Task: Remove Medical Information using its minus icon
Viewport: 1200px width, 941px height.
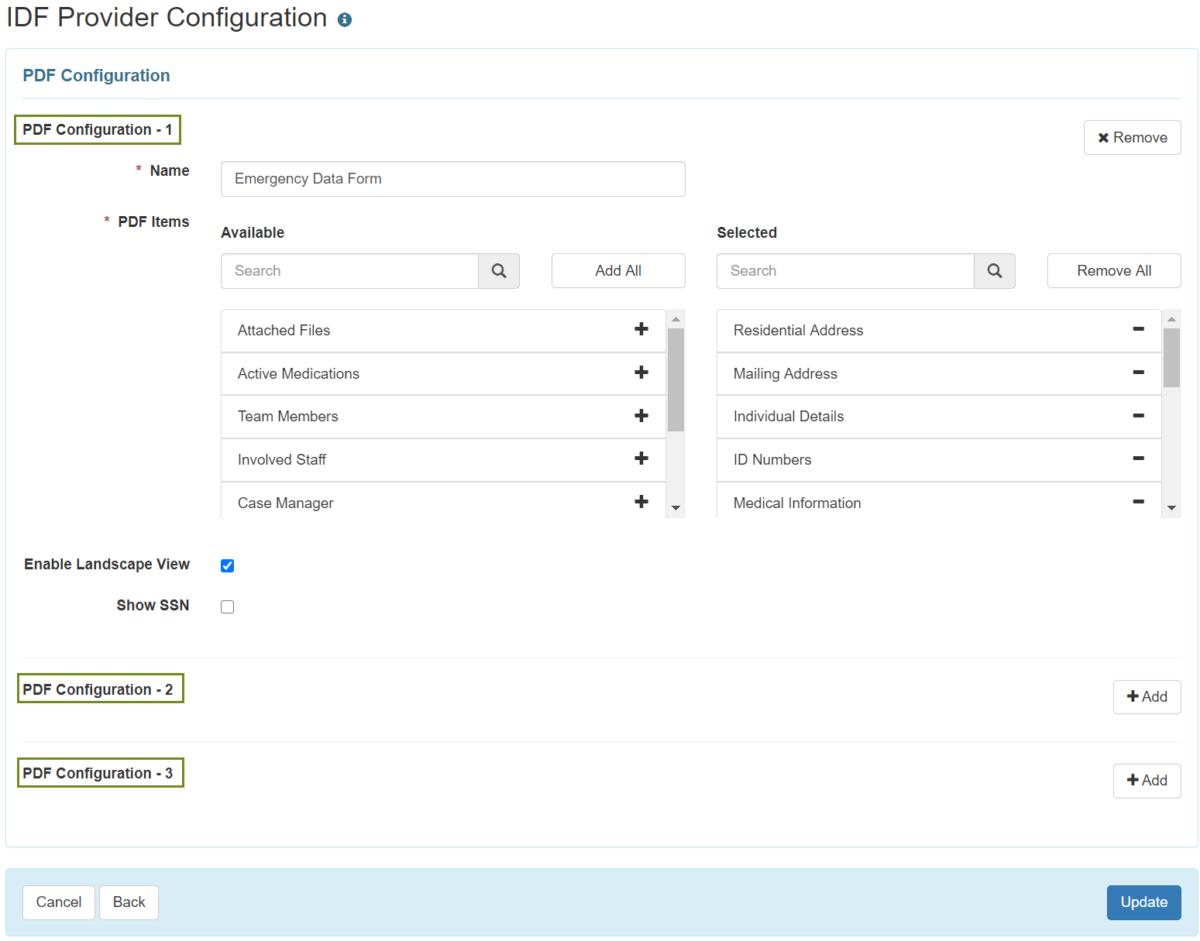Action: tap(1138, 502)
